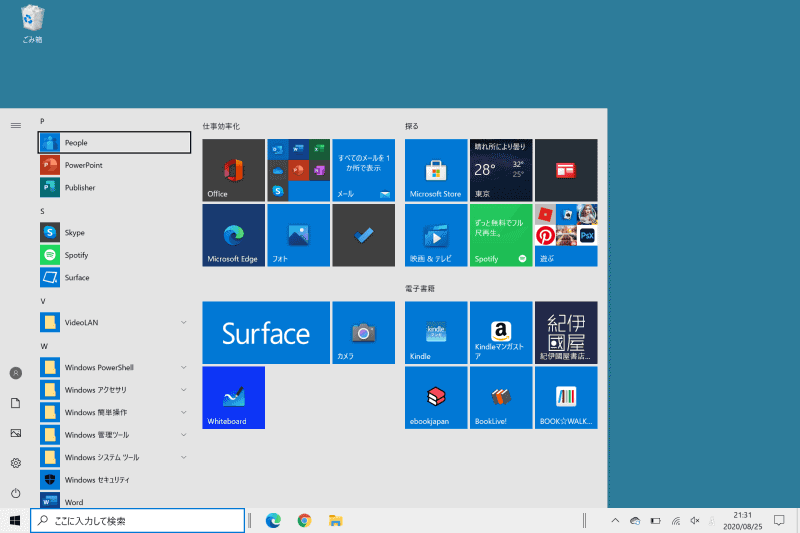Open the OneDrive cloud tray icon
Image resolution: width=800 pixels, height=533 pixels.
click(635, 520)
